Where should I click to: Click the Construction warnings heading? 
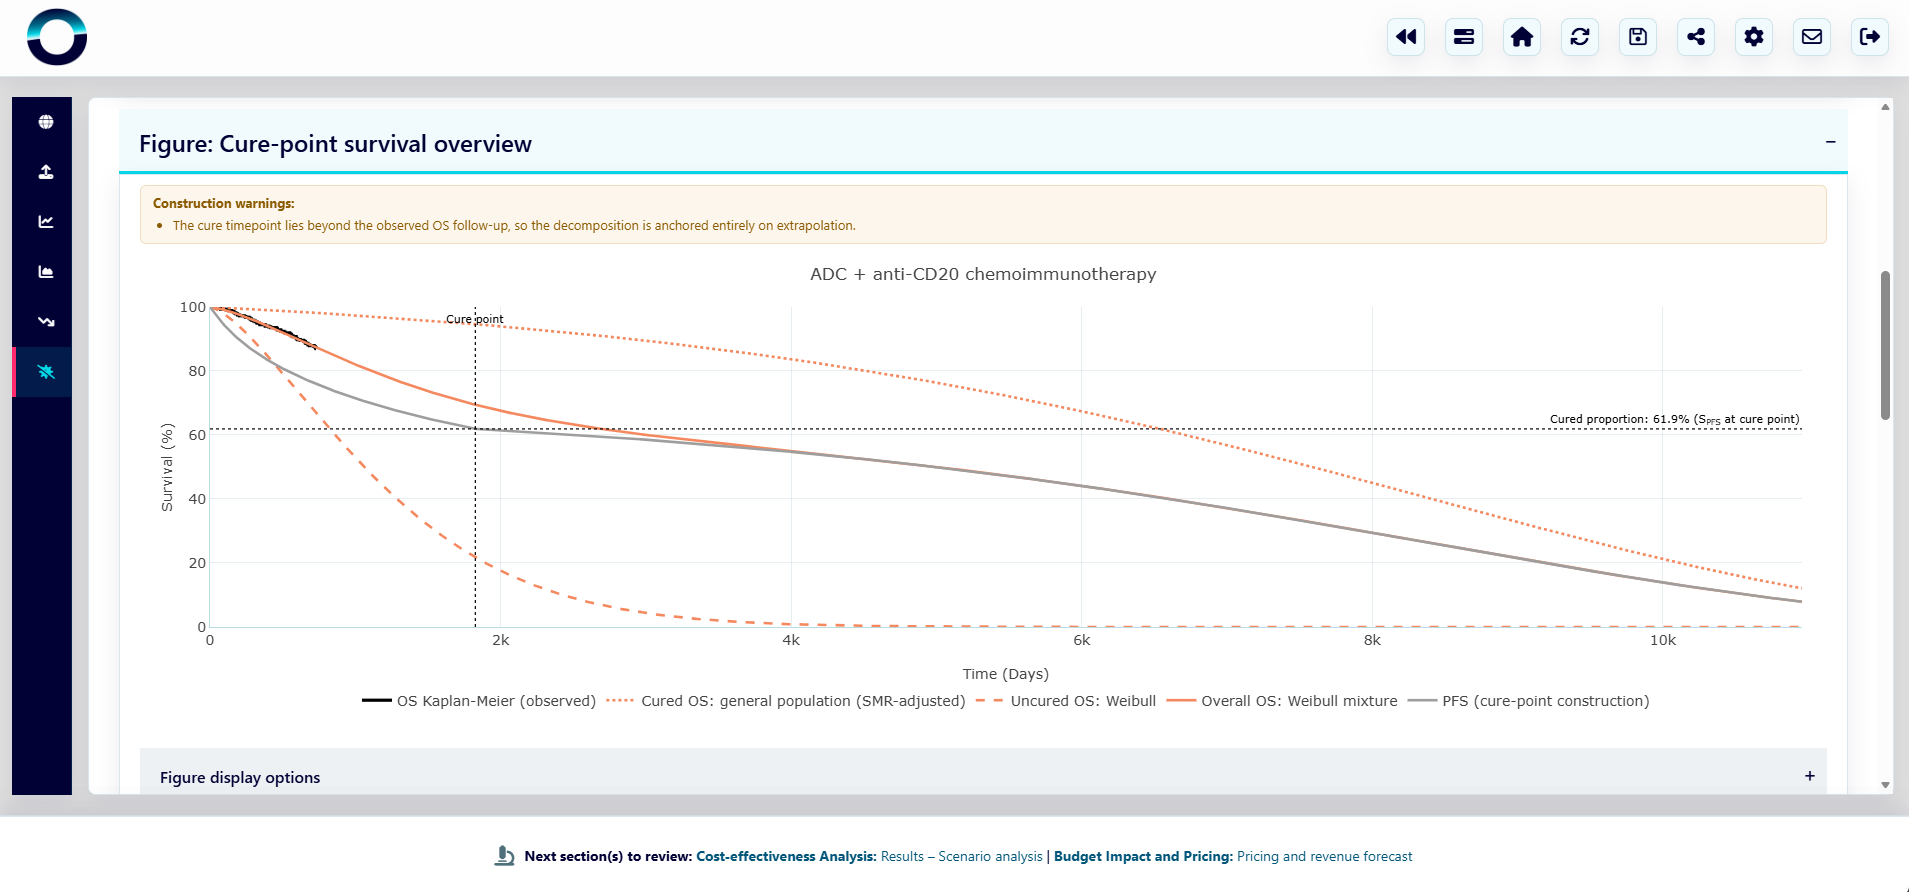click(x=224, y=203)
